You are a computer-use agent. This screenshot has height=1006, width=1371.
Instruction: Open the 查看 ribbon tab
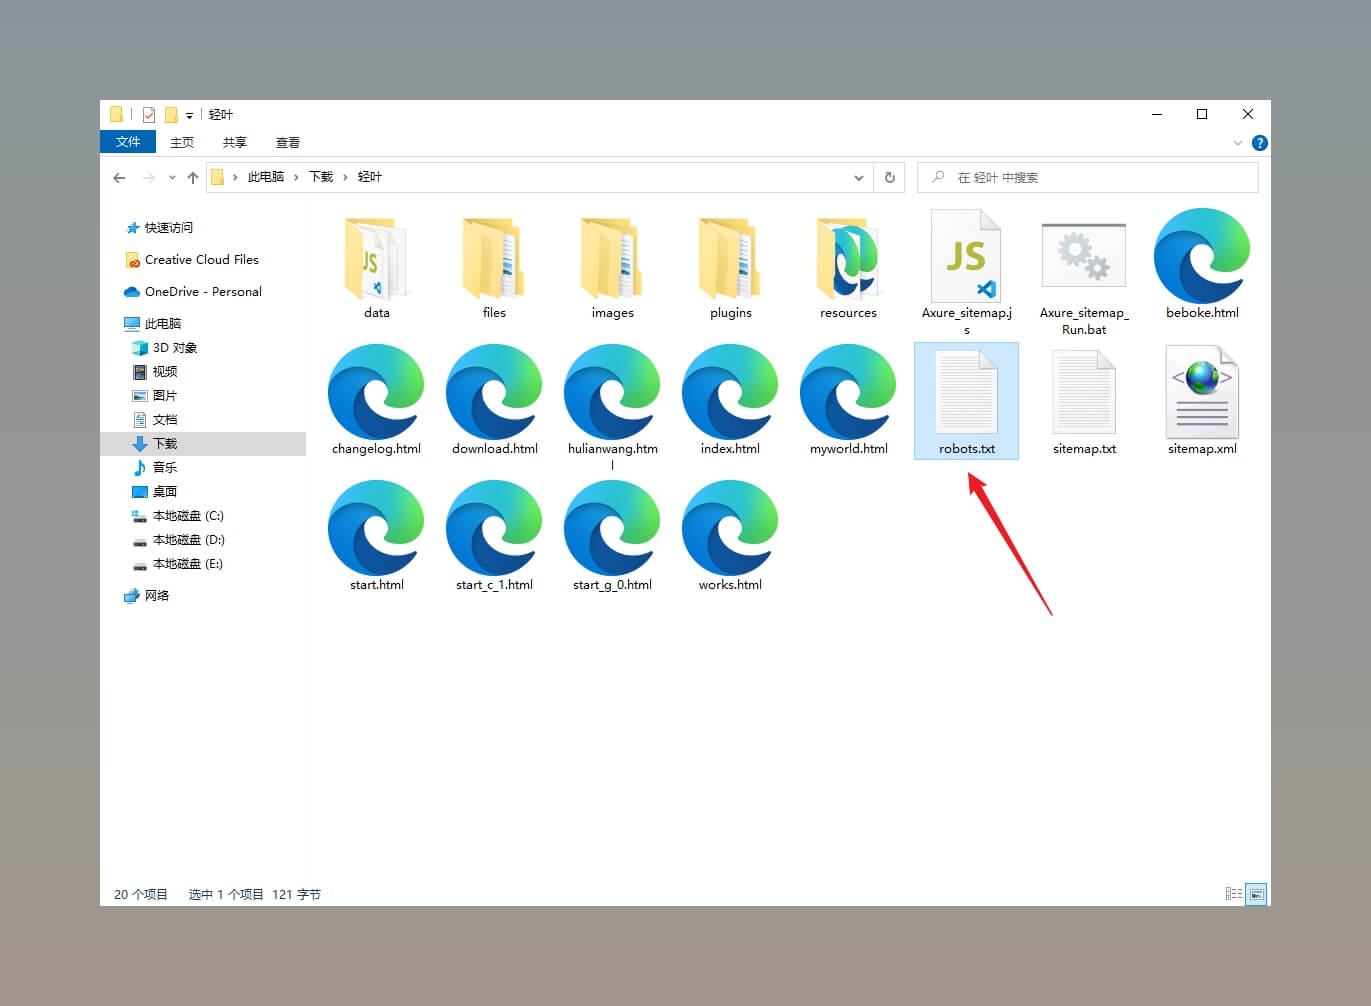click(288, 142)
